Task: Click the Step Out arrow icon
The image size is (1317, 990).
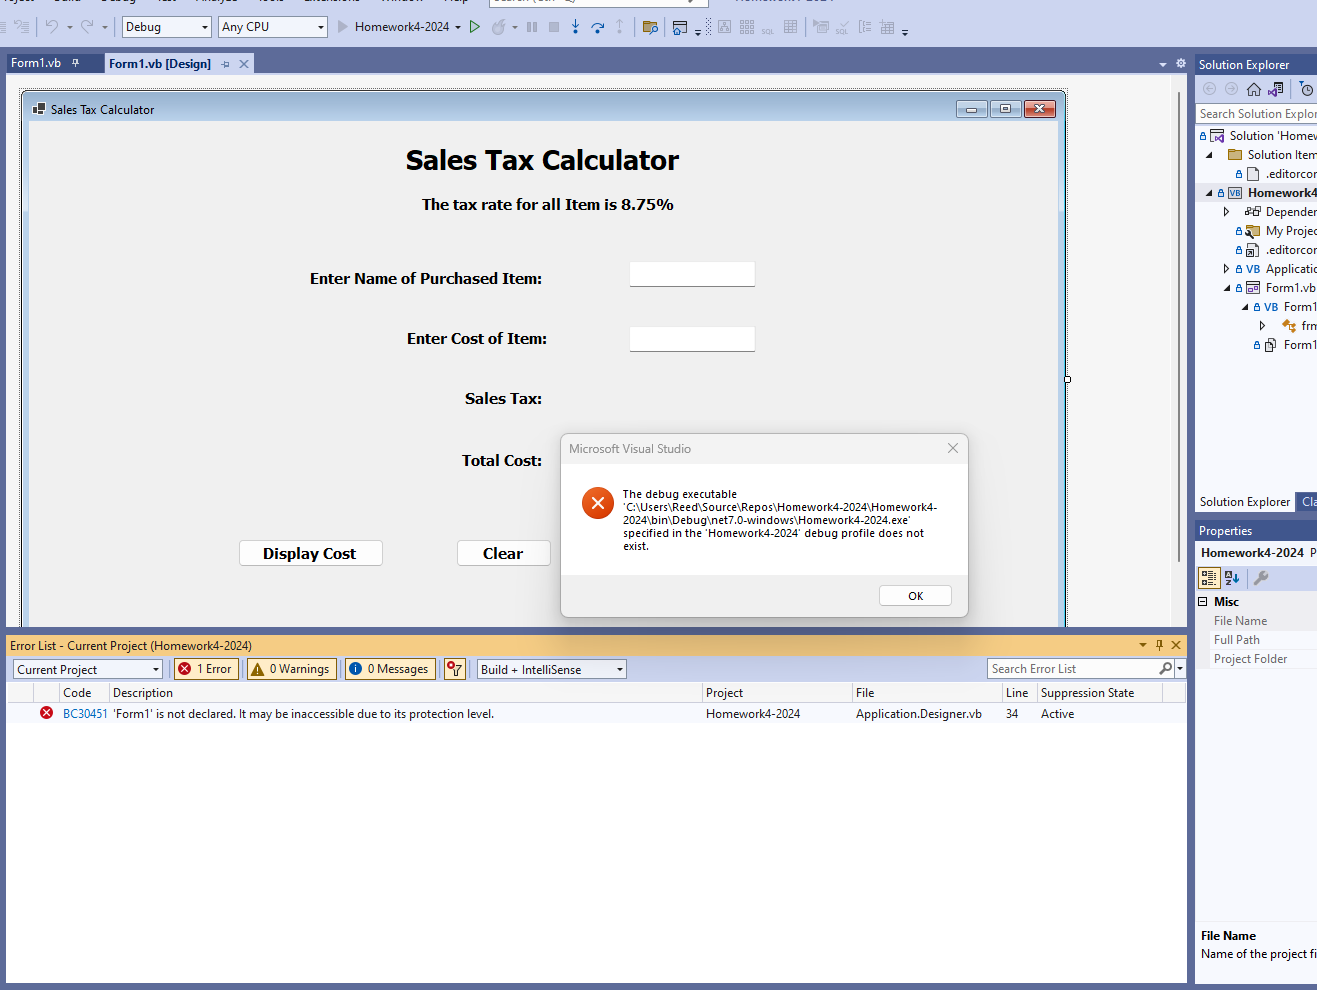Action: (x=620, y=27)
